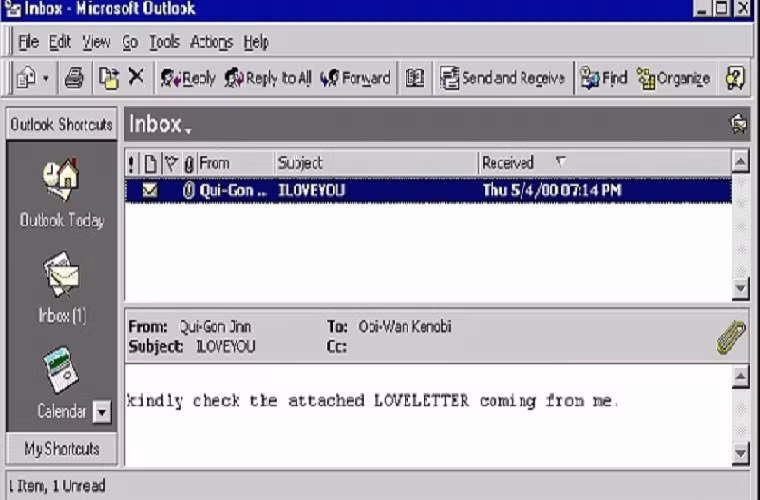Image resolution: width=760 pixels, height=500 pixels.
Task: Click the Delete X icon in toolbar
Action: coord(136,77)
